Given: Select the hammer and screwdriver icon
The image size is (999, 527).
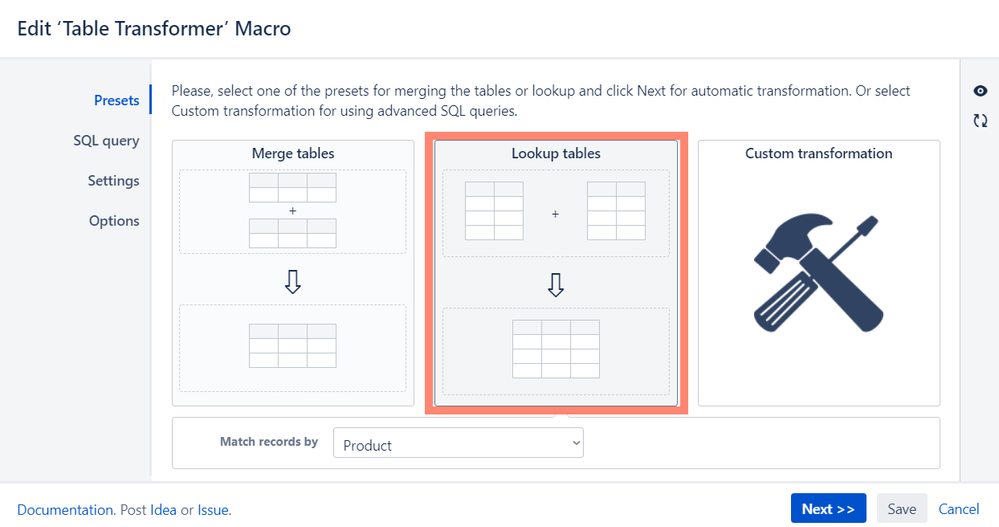Looking at the screenshot, I should (819, 273).
